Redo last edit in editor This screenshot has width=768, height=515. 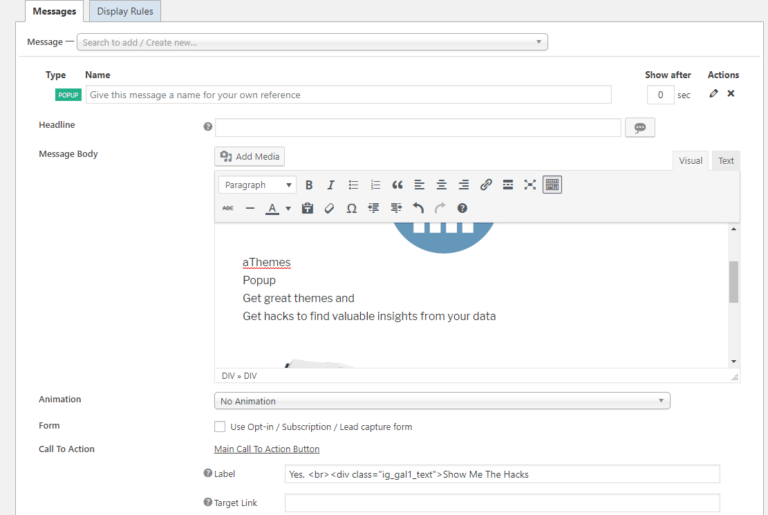click(x=440, y=208)
